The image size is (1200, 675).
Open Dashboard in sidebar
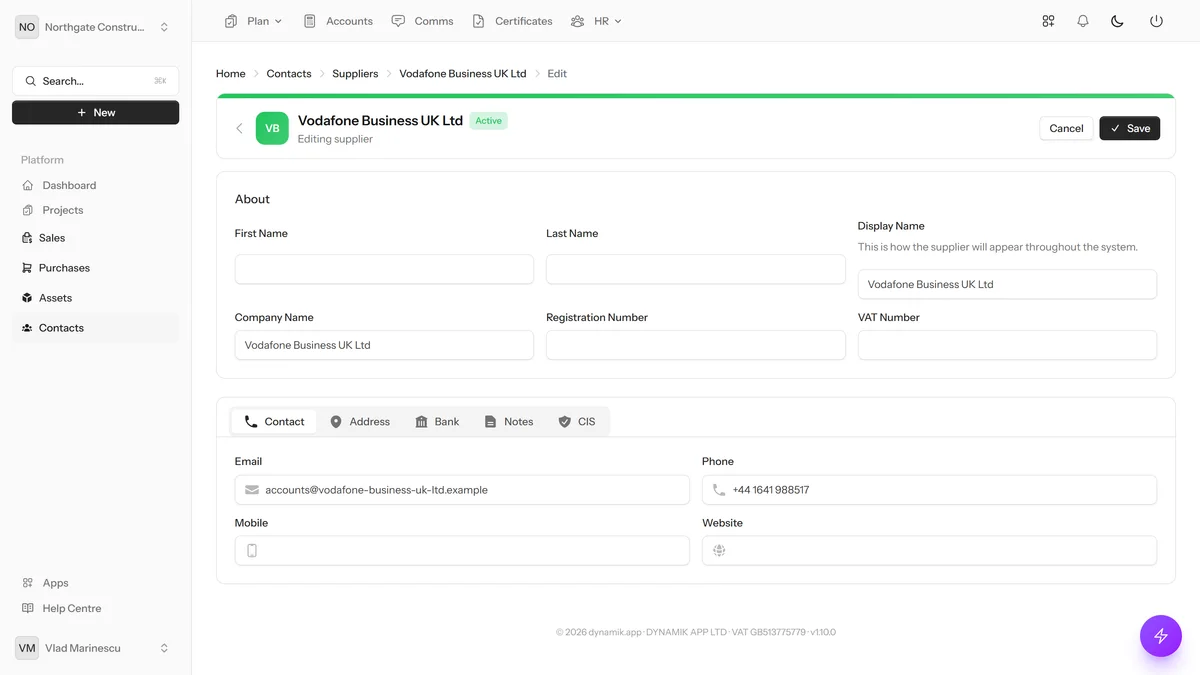pos(95,185)
